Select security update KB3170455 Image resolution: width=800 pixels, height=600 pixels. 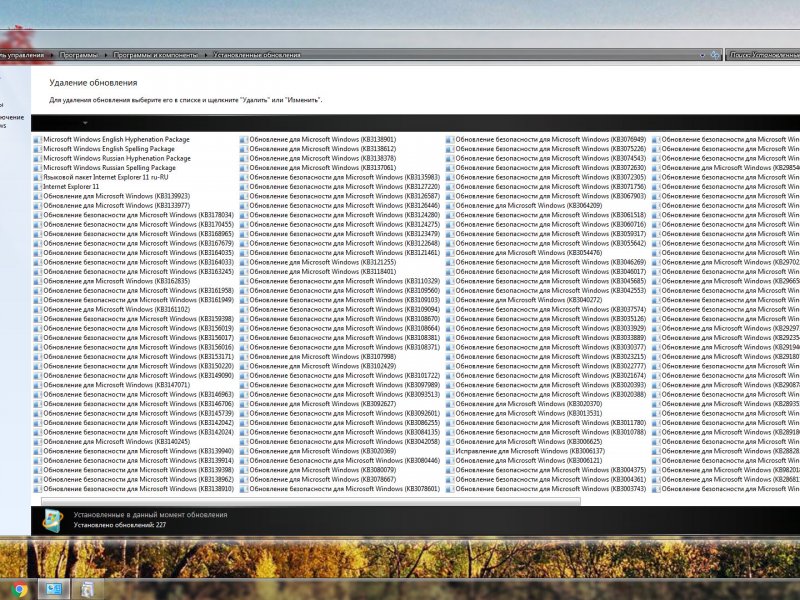click(x=138, y=224)
